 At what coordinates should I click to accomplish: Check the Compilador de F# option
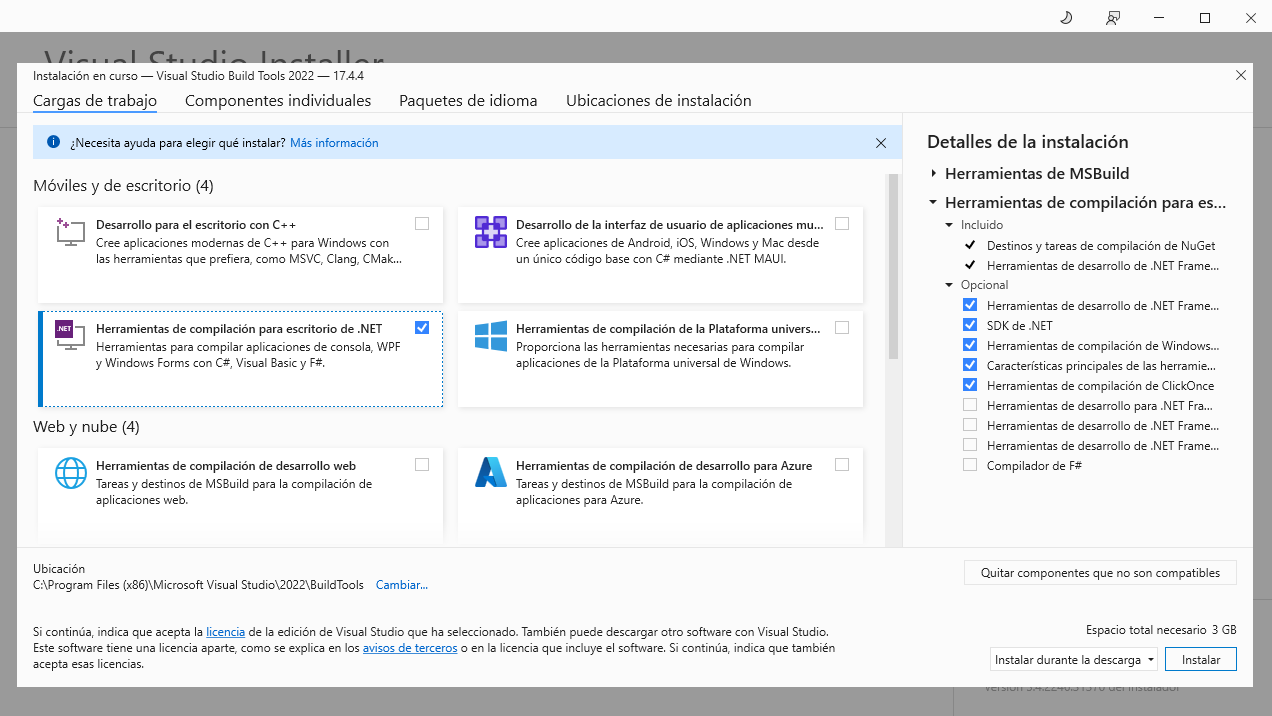tap(970, 465)
